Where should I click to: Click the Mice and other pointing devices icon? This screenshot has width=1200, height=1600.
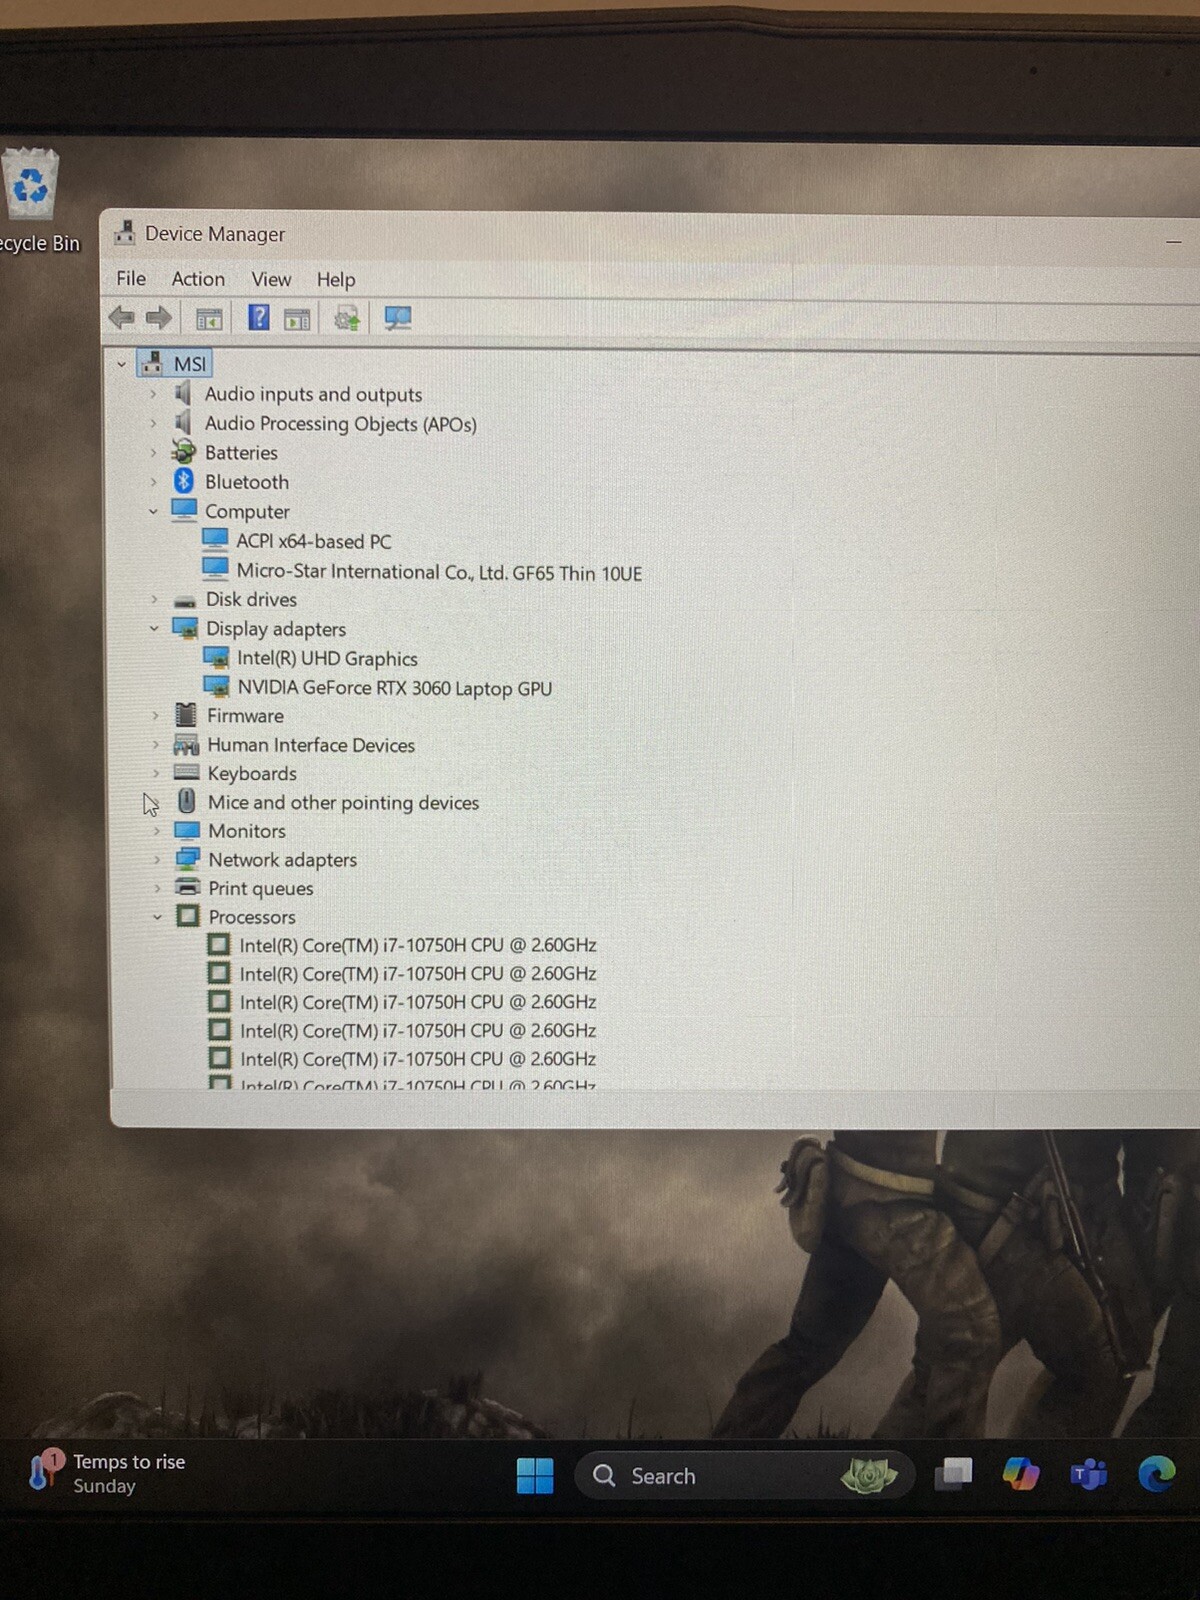pos(186,801)
